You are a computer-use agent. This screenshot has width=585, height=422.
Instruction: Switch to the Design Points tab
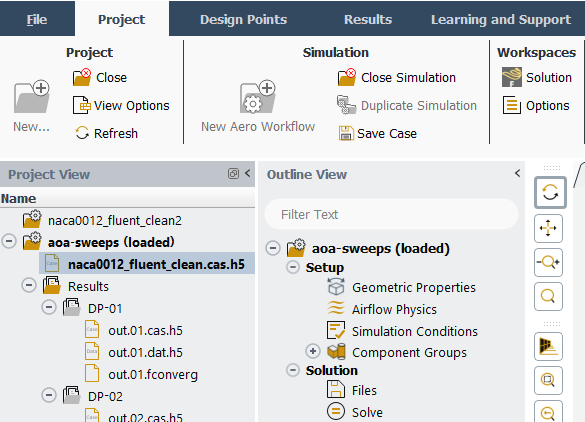(x=243, y=19)
